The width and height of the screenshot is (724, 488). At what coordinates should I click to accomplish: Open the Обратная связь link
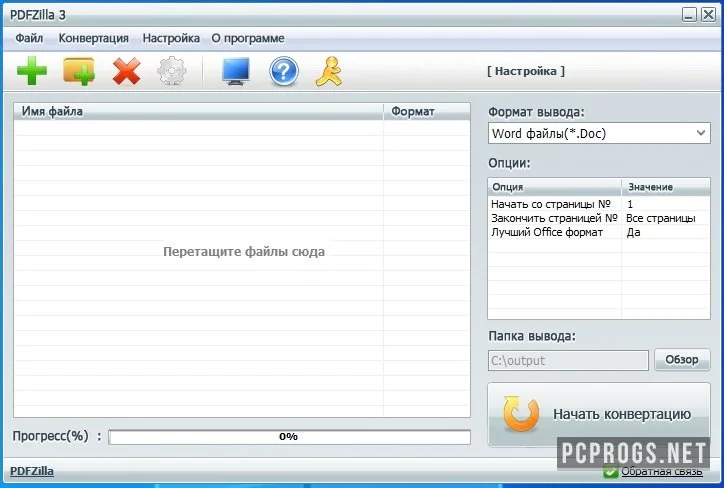point(662,472)
